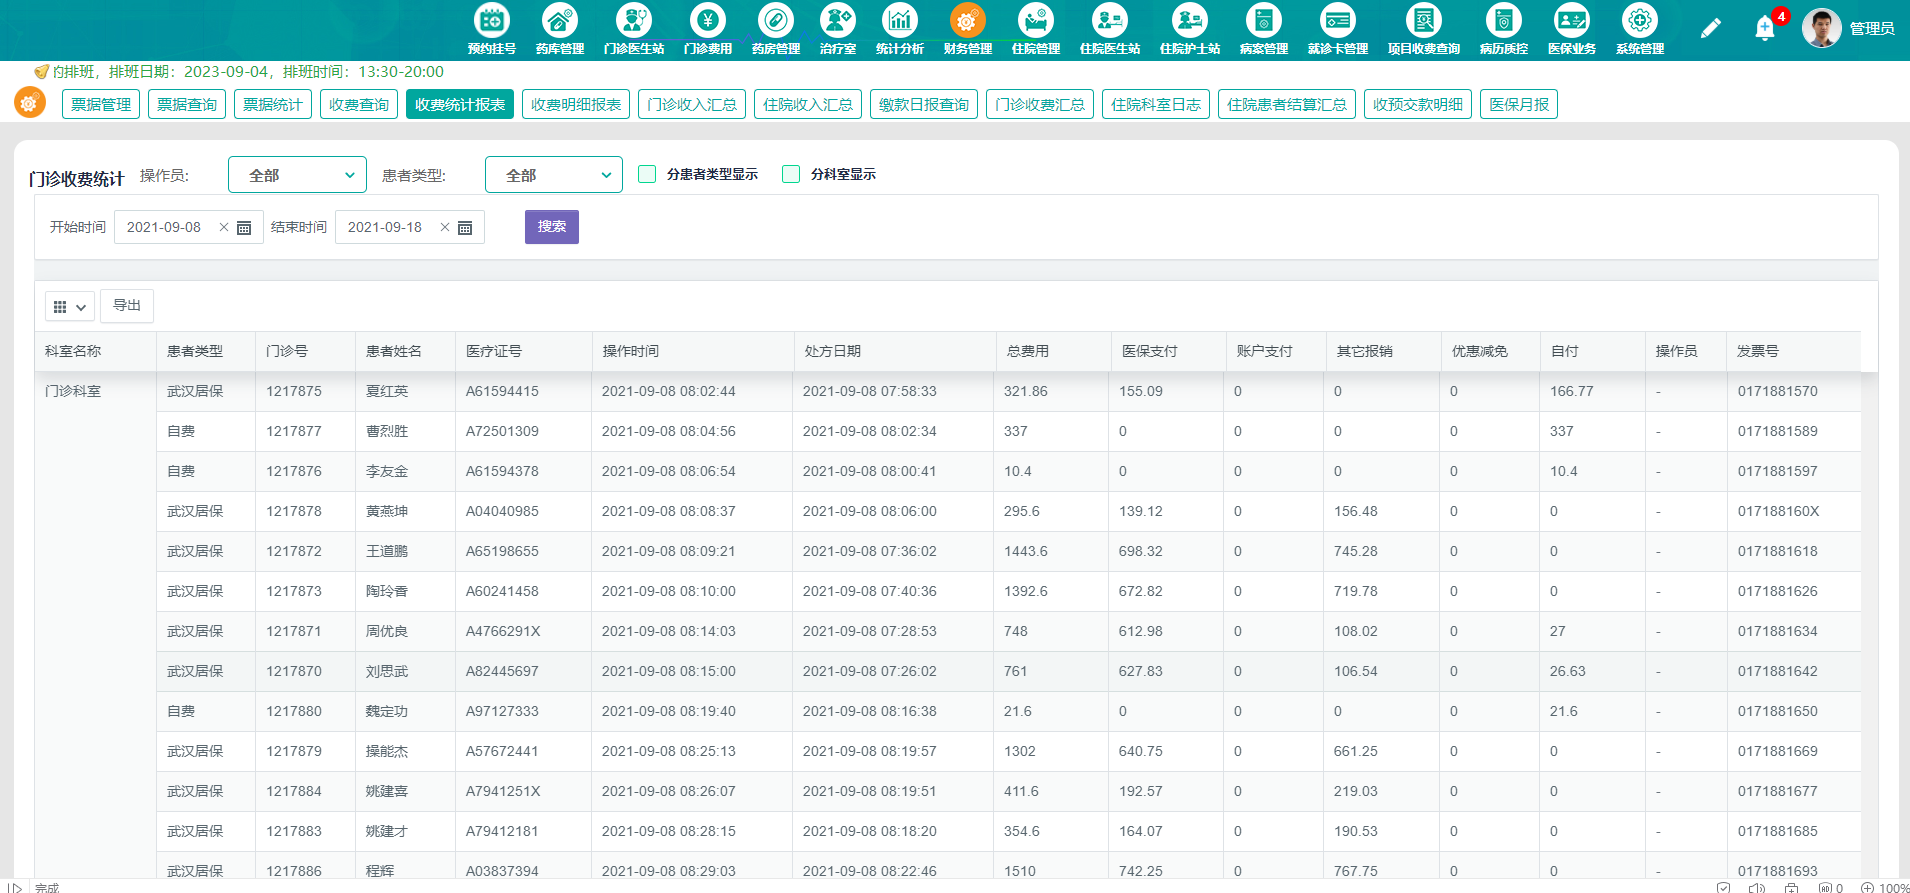The image size is (1910, 893).
Task: Expand the 操作员 dropdown
Action: 297,175
